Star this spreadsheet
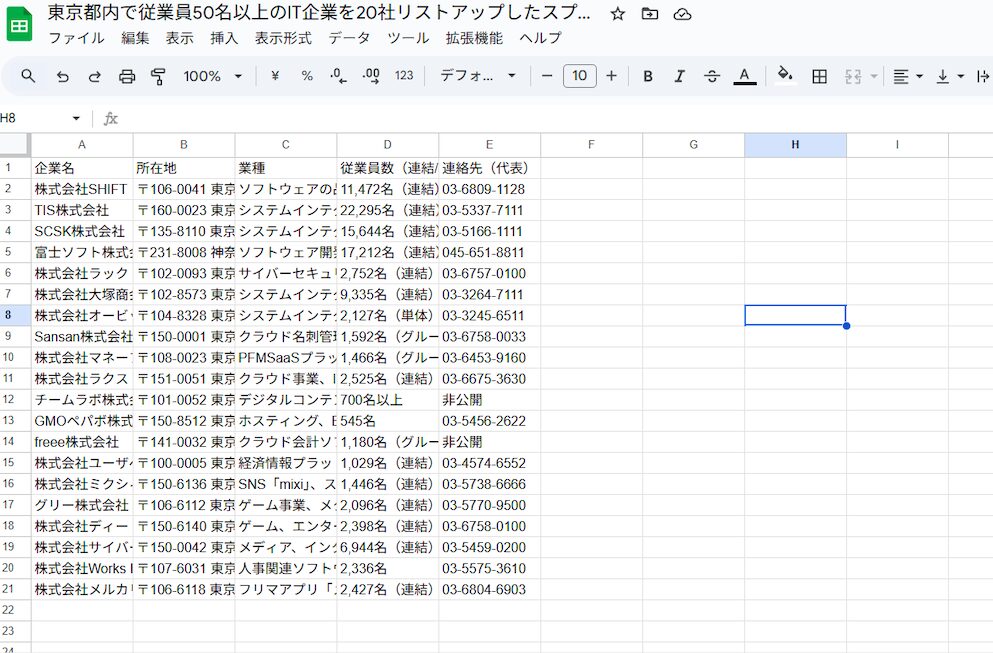Screen dimensions: 993x653 pos(617,14)
